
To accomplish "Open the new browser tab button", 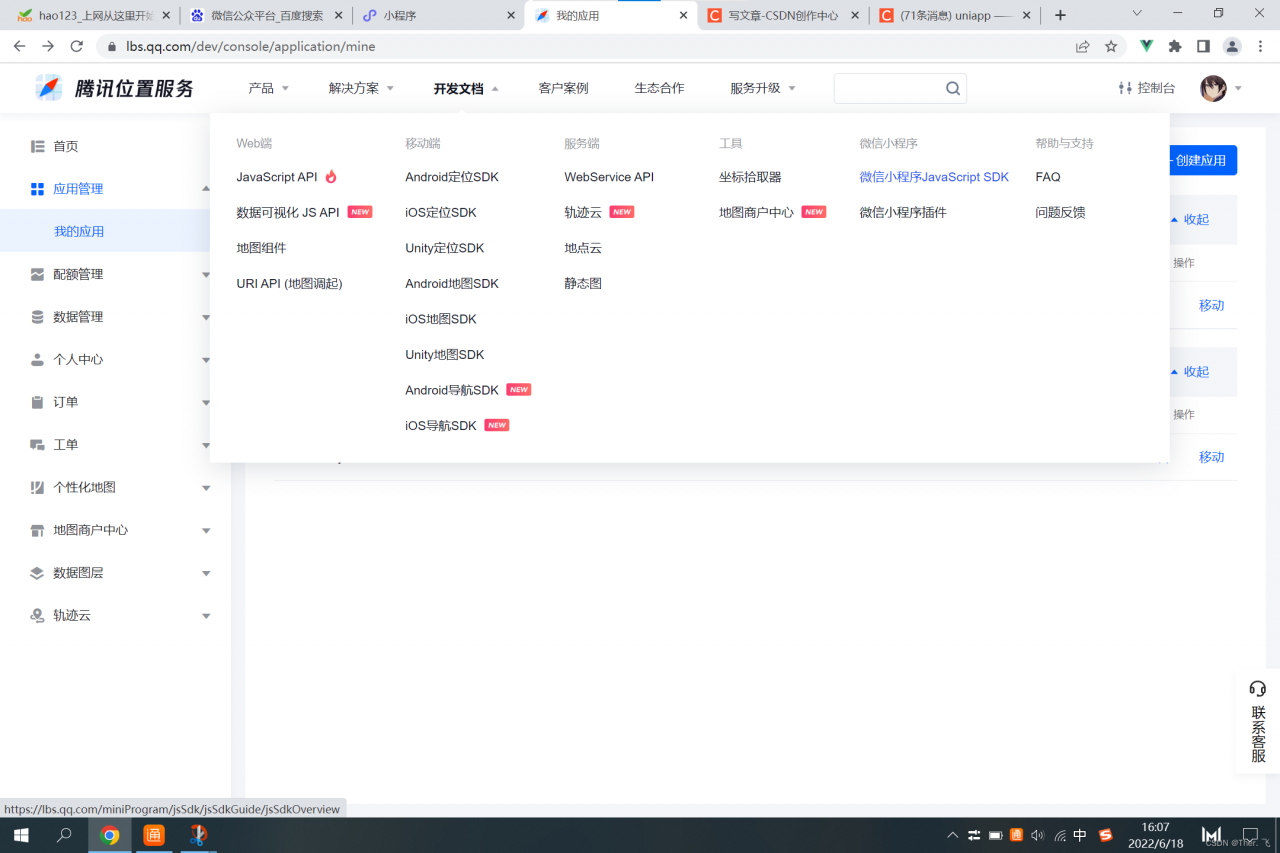I will click(x=1060, y=15).
